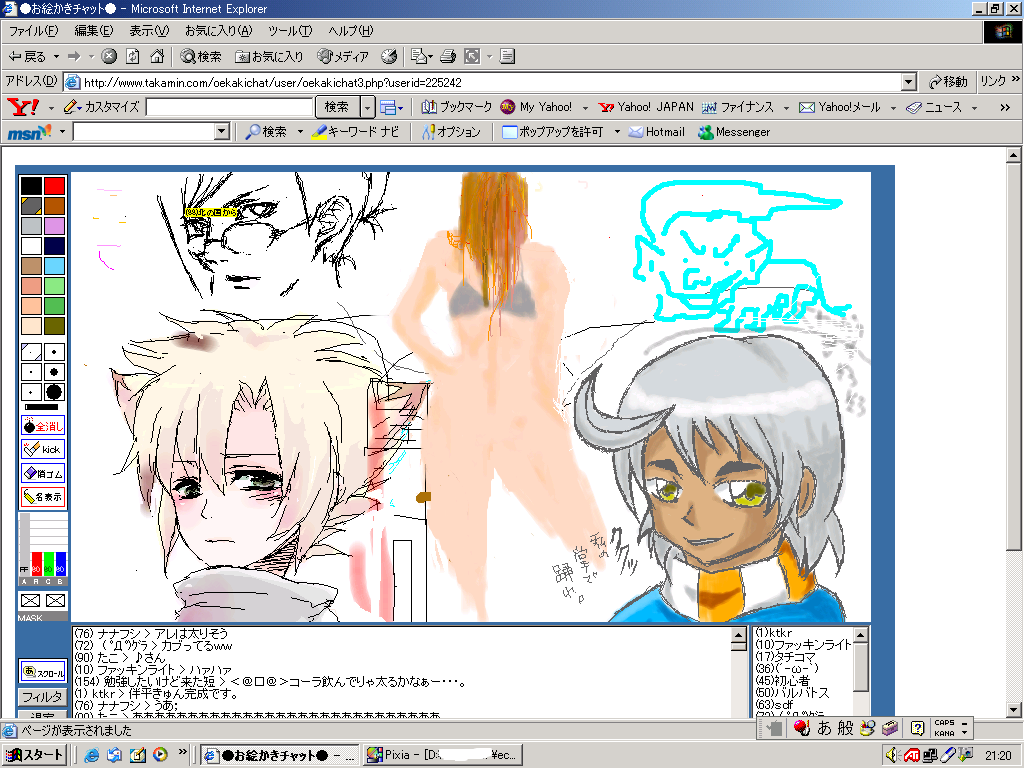Click the キーワード ナビ button

coord(355,132)
